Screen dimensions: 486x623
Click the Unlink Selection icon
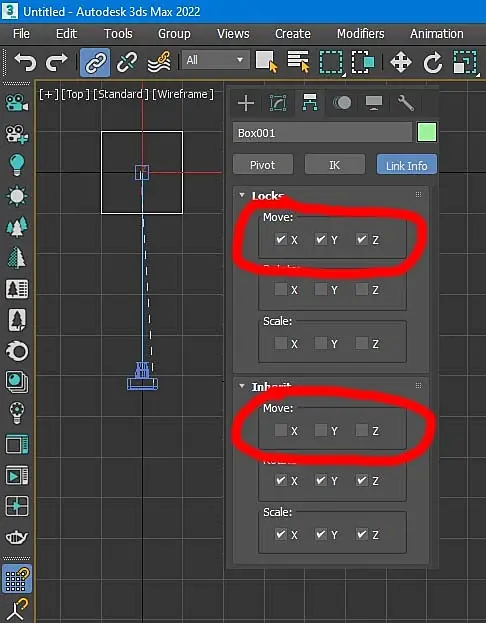point(127,62)
